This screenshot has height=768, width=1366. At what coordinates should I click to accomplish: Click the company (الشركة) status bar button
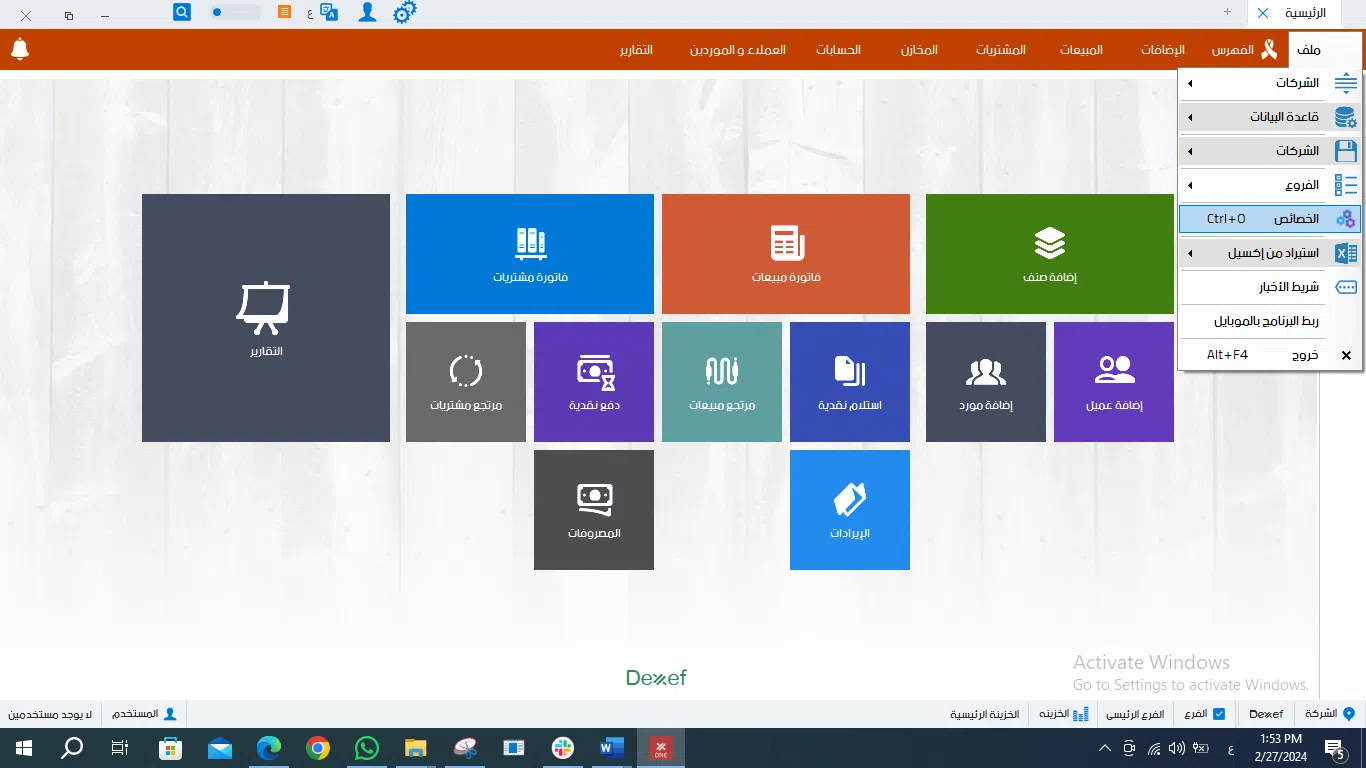(1328, 714)
